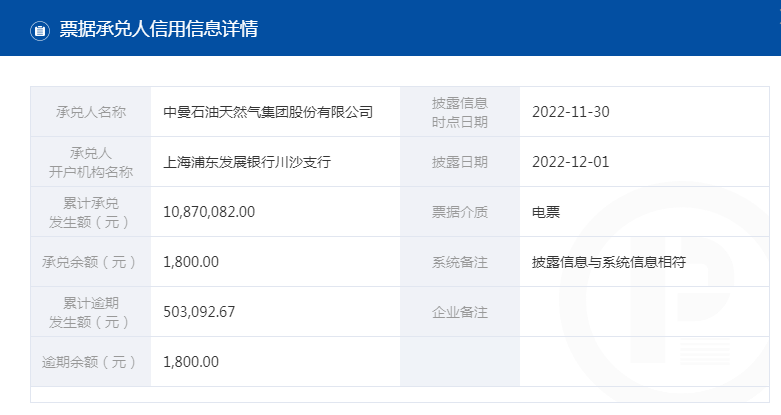Click the 承兑人名称 label cell
This screenshot has width=781, height=415.
coord(91,112)
